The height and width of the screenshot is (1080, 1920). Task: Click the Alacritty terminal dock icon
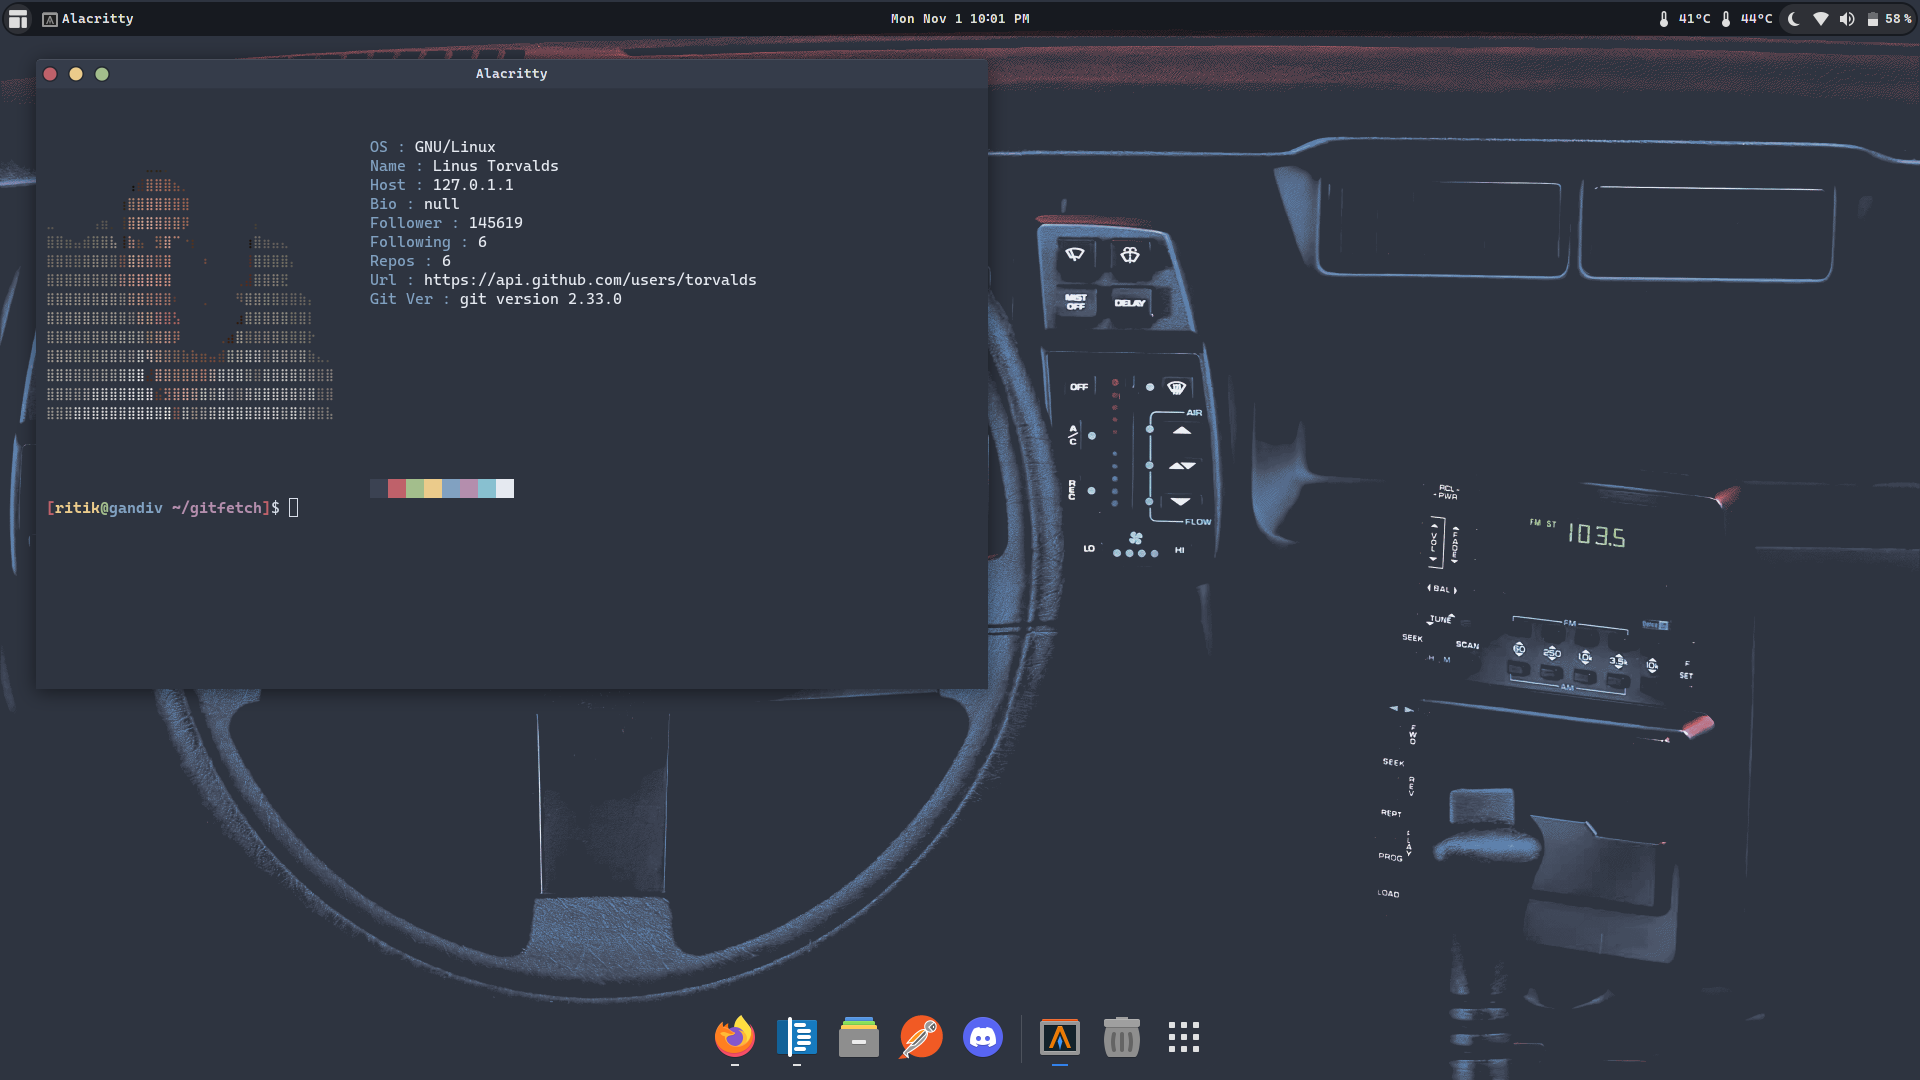point(1060,1037)
